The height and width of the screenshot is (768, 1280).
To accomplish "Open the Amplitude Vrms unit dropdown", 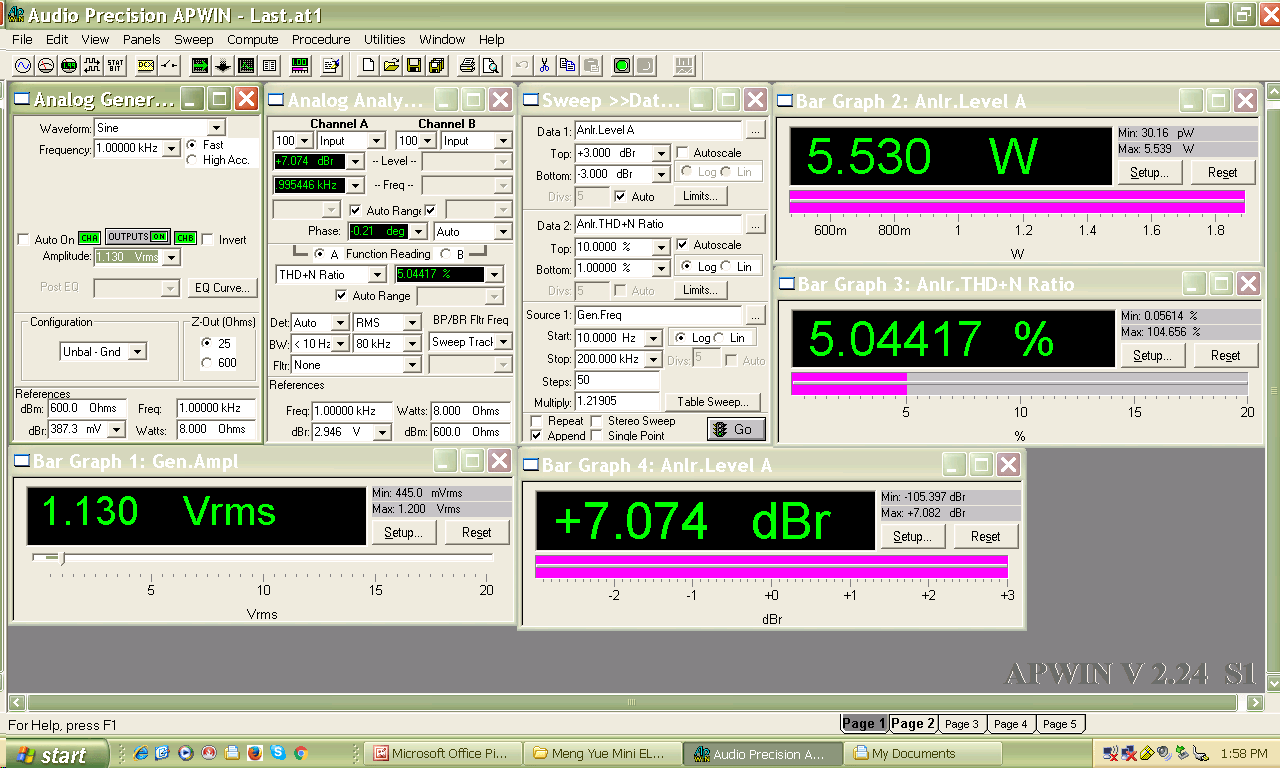I will point(171,257).
